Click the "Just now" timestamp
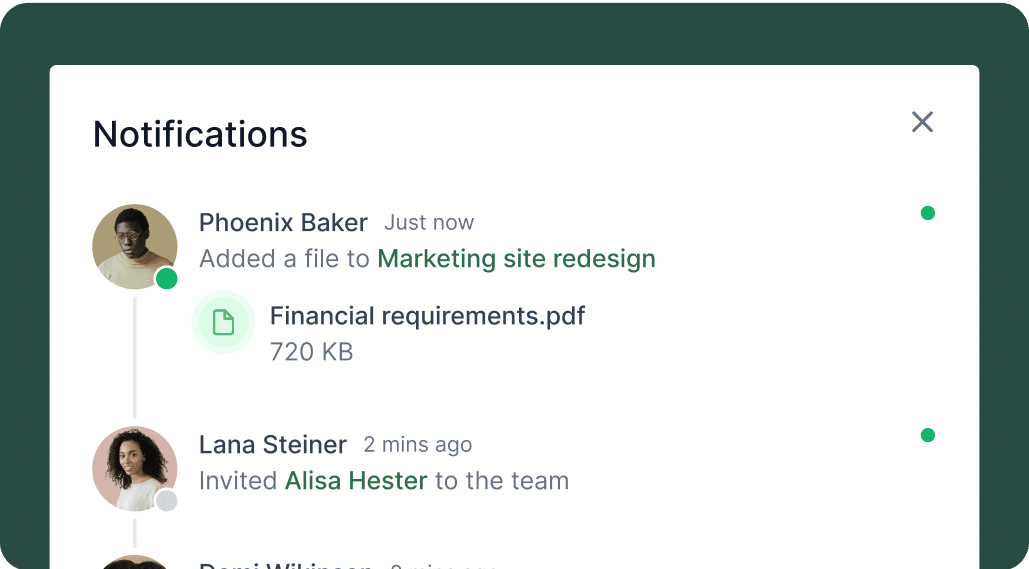Viewport: 1029px width, 569px height. pyautogui.click(x=429, y=222)
